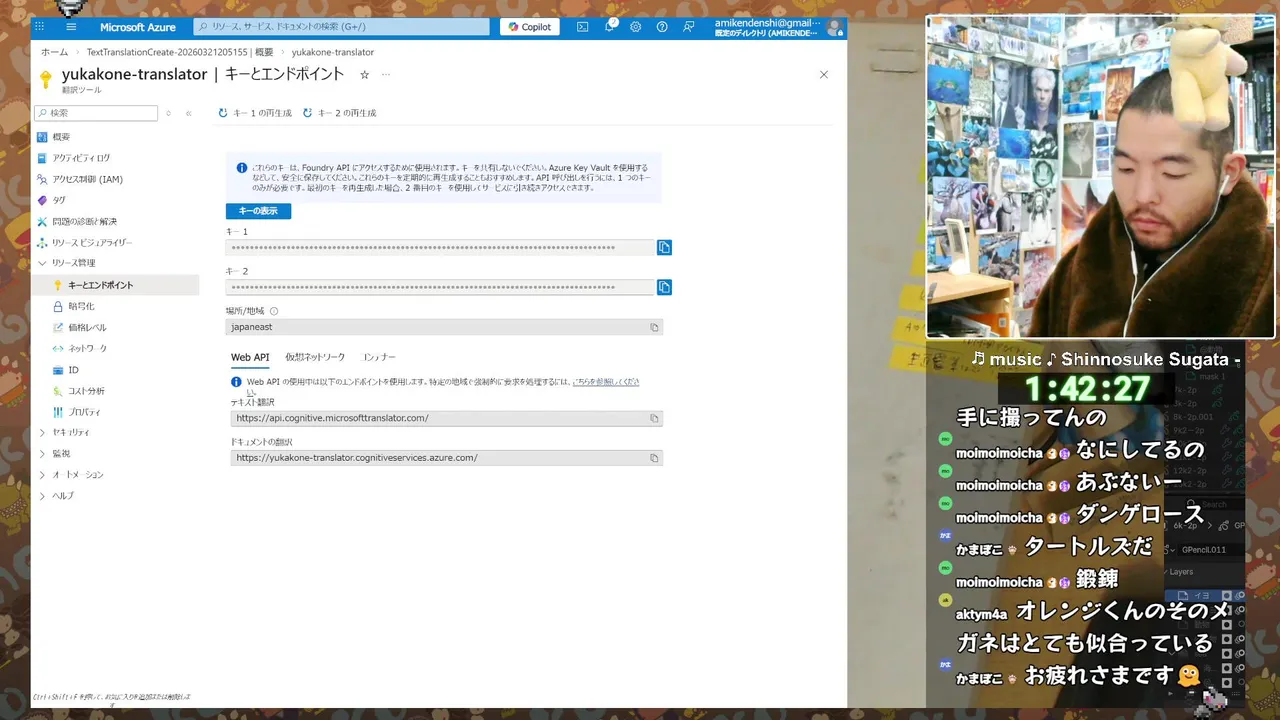The image size is (1280, 720).
Task: Launch Cloud Shell from the Azure header
Action: tap(582, 27)
